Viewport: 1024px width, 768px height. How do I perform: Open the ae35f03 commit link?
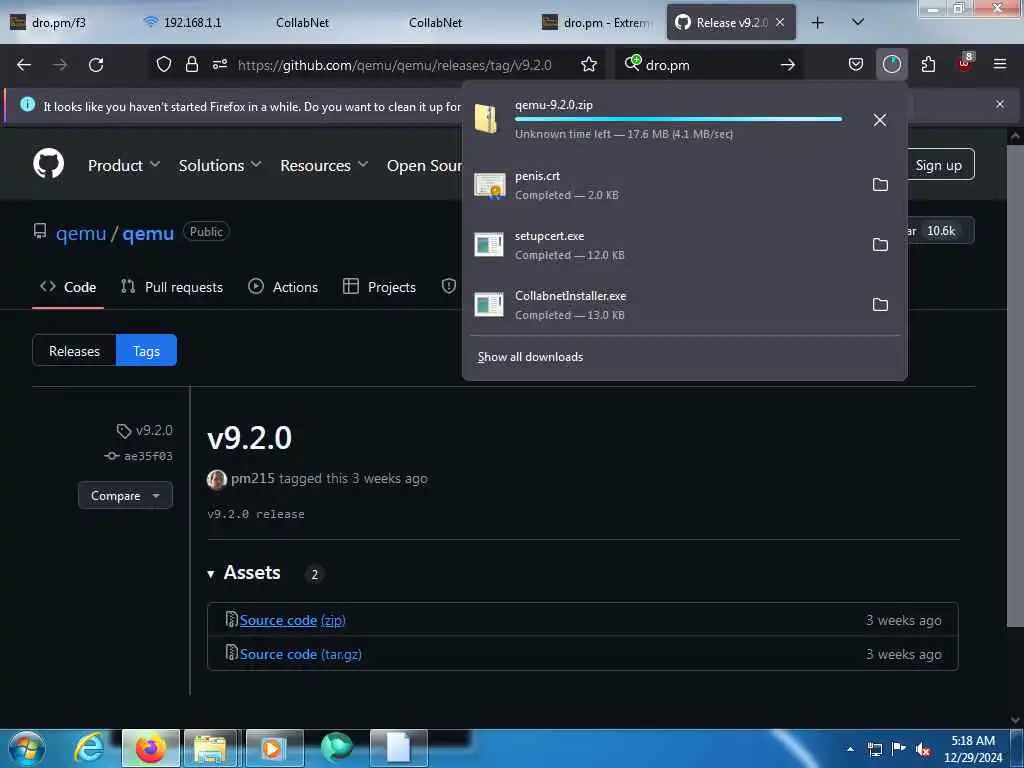(139, 456)
